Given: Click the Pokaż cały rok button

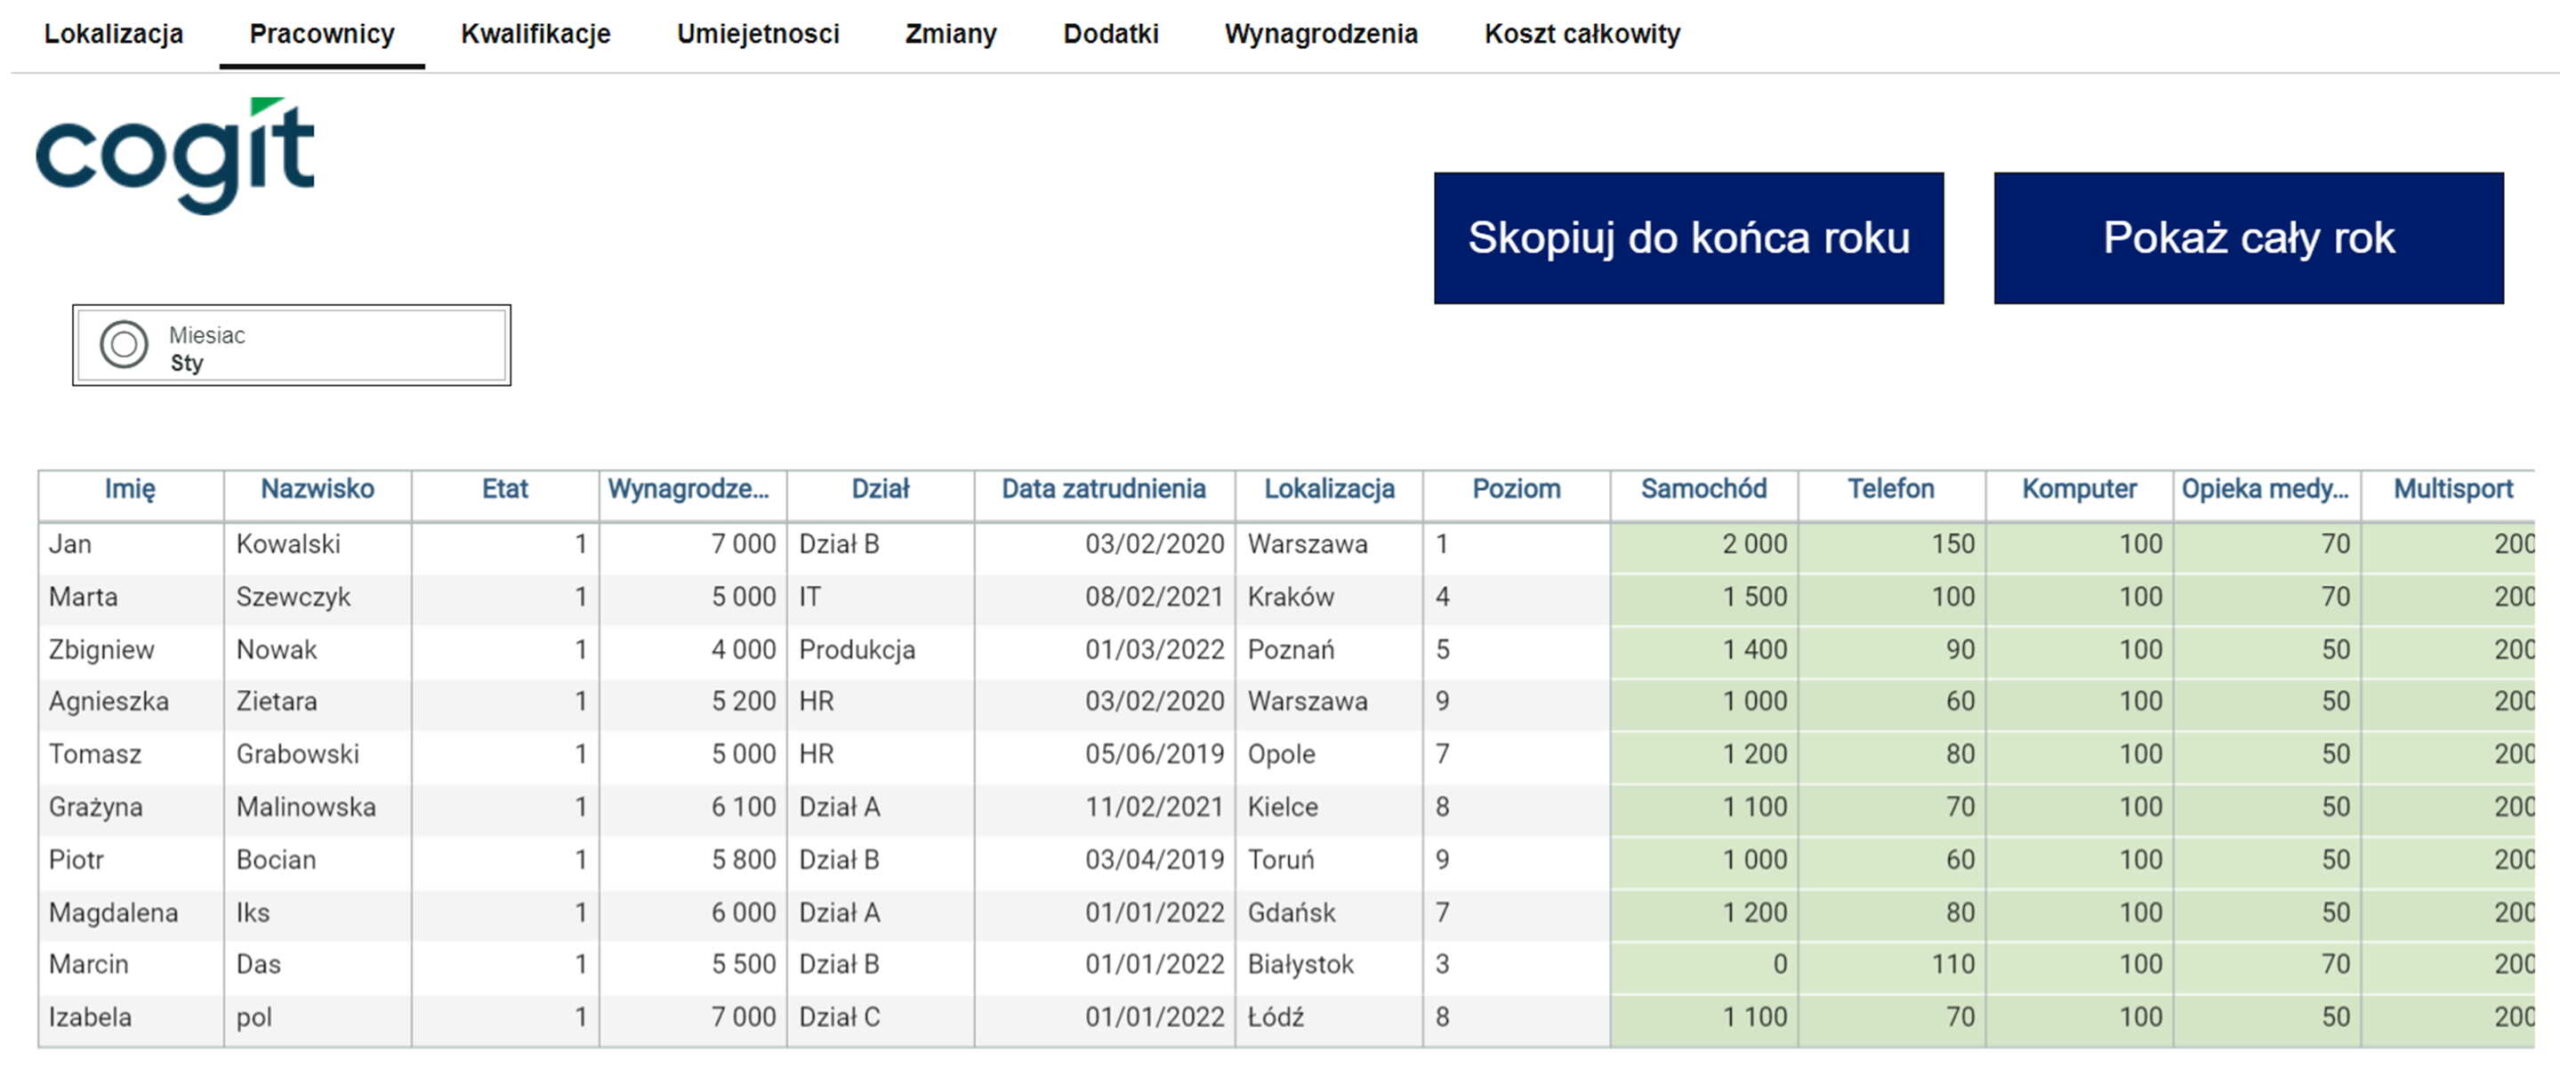Looking at the screenshot, I should [2249, 238].
